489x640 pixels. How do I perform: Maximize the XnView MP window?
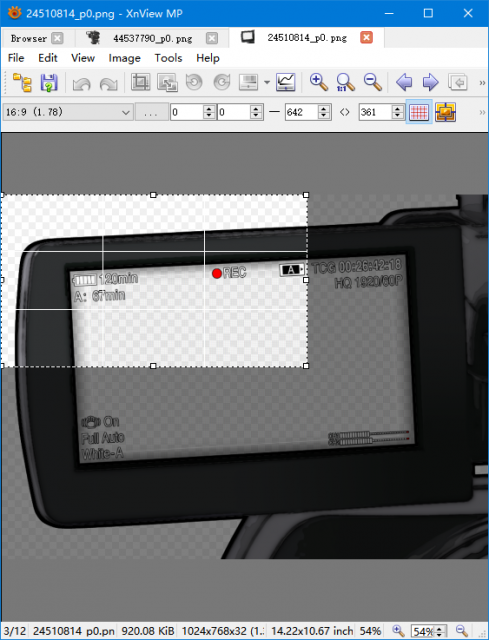tap(428, 13)
